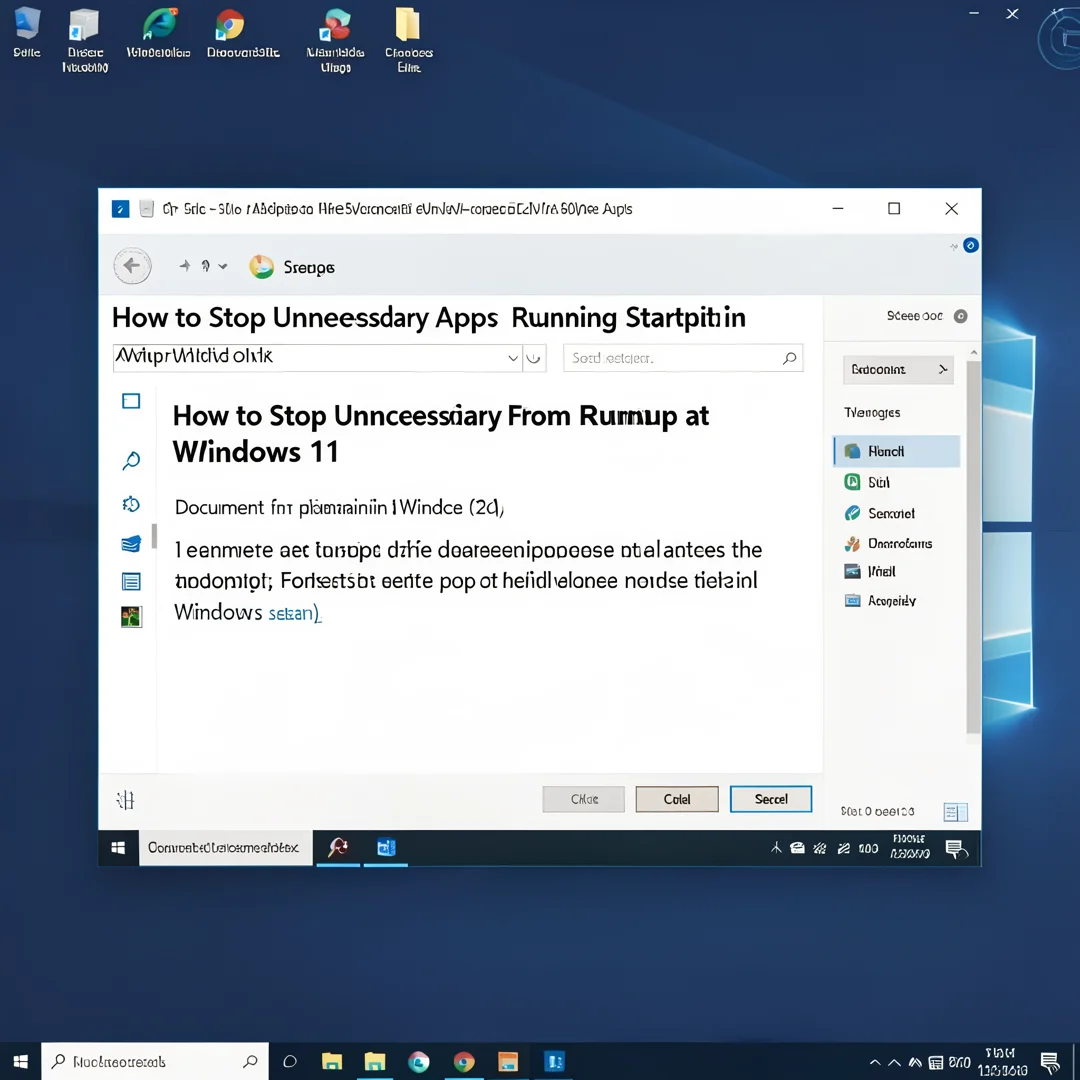Screen dimensions: 1080x1080
Task: Click the 'setan)' hyperlink in the article
Action: pyautogui.click(x=294, y=612)
